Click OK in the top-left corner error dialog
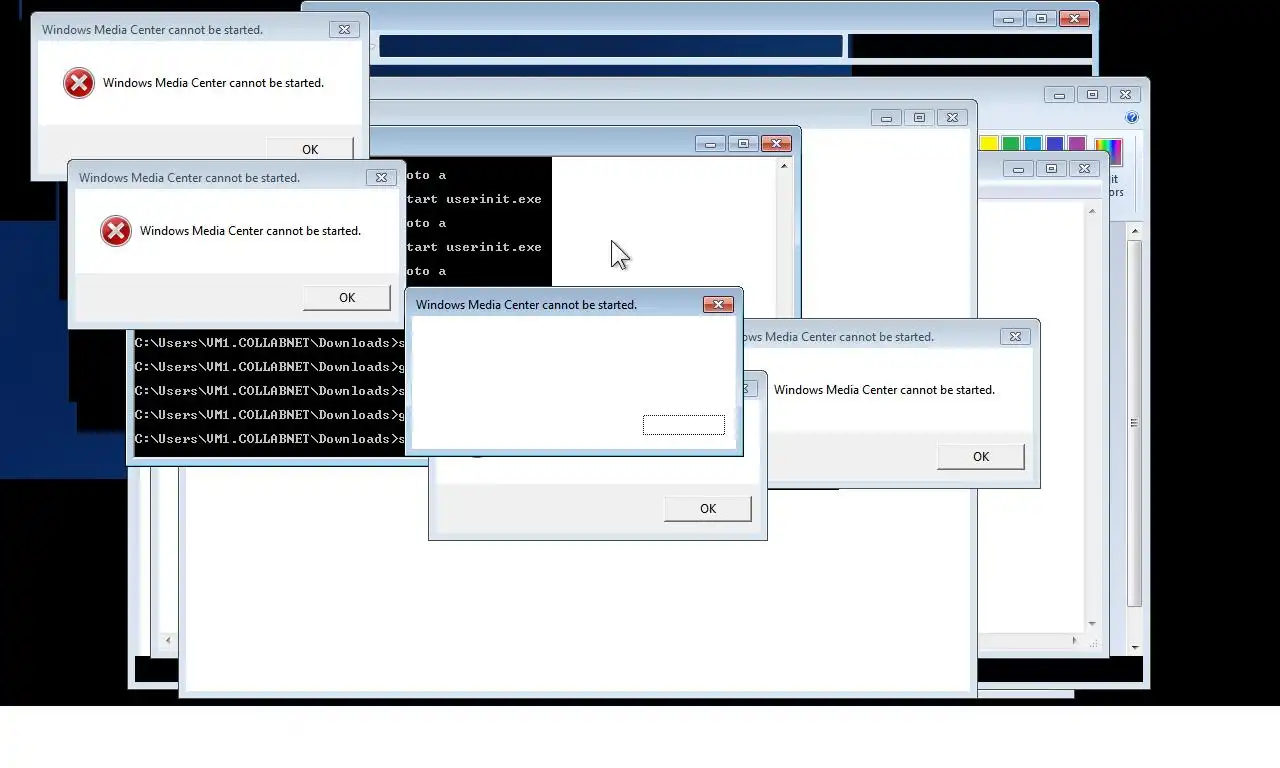The image size is (1280, 768). 310,149
